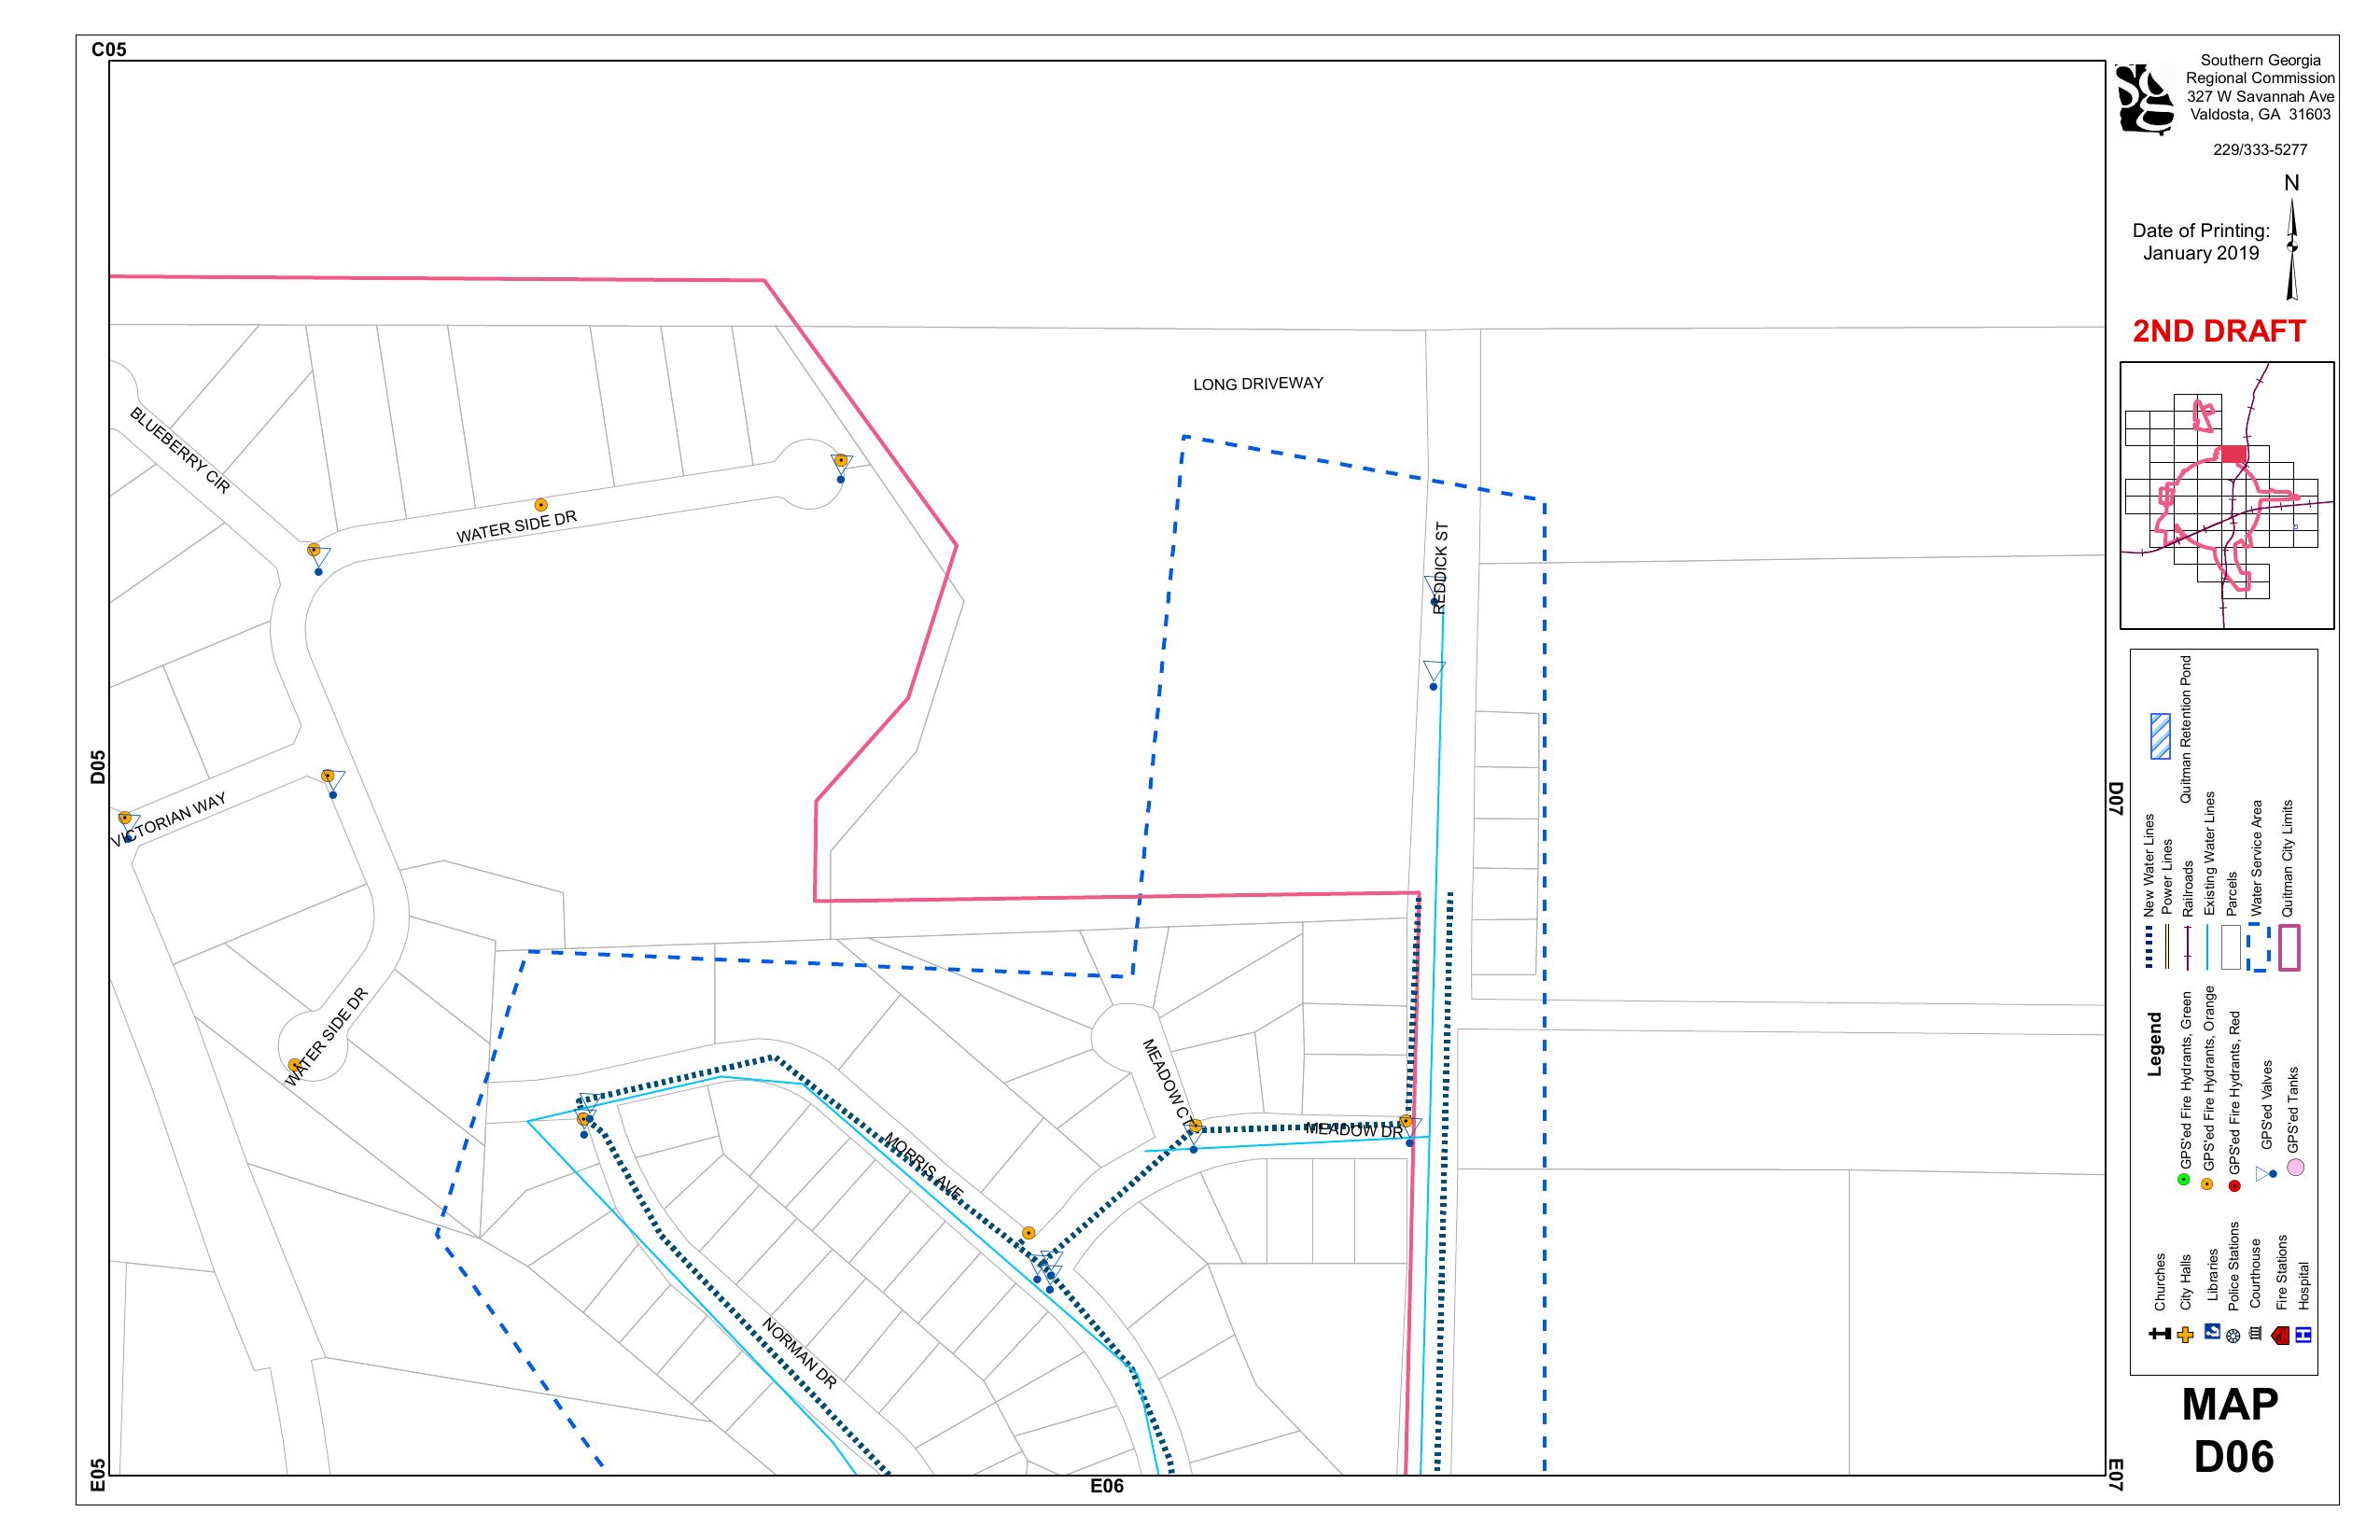Click the E06 adjacent map label
Image resolution: width=2380 pixels, height=1540 pixels.
tap(1107, 1486)
